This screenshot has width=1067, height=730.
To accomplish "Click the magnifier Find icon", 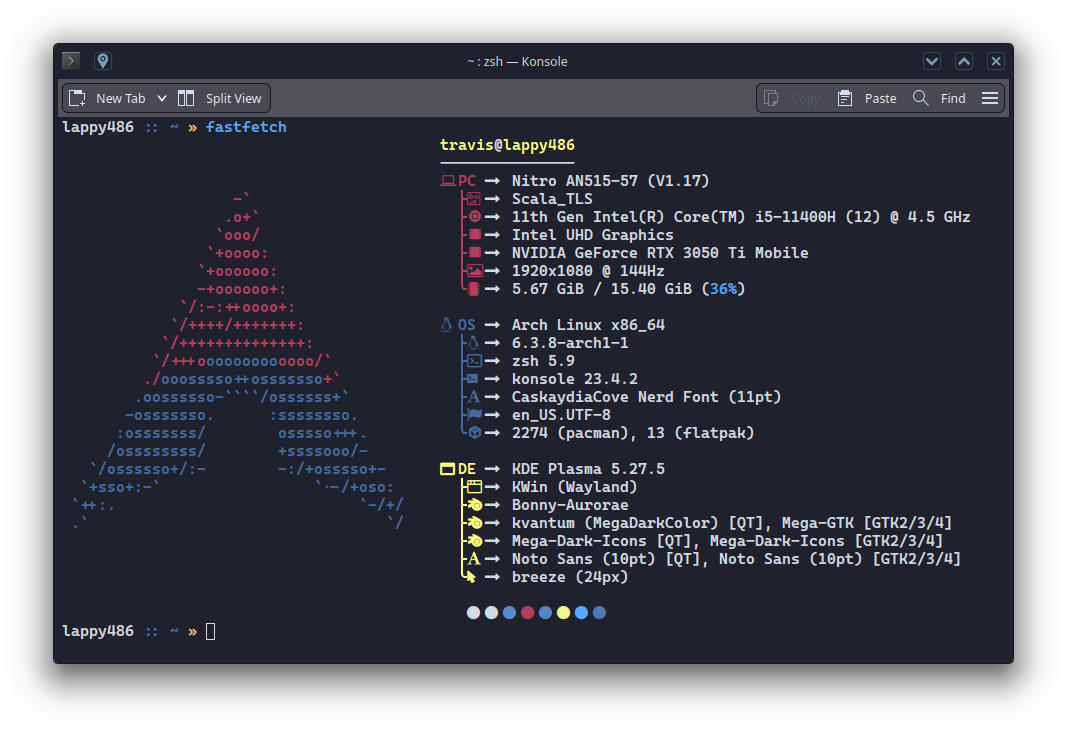I will click(x=920, y=98).
